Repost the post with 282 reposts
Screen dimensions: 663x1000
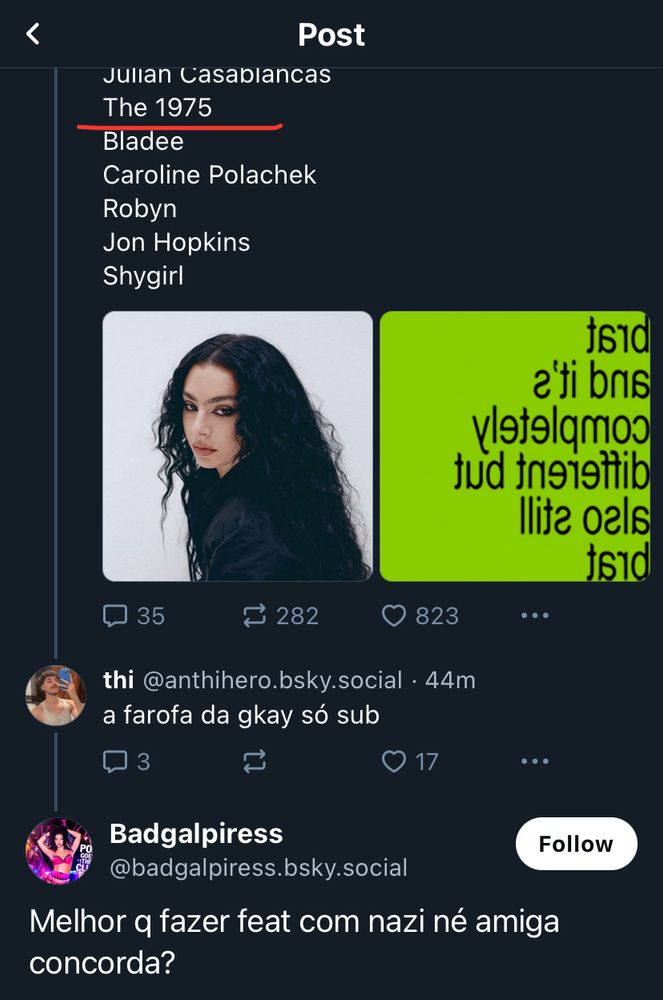click(281, 616)
